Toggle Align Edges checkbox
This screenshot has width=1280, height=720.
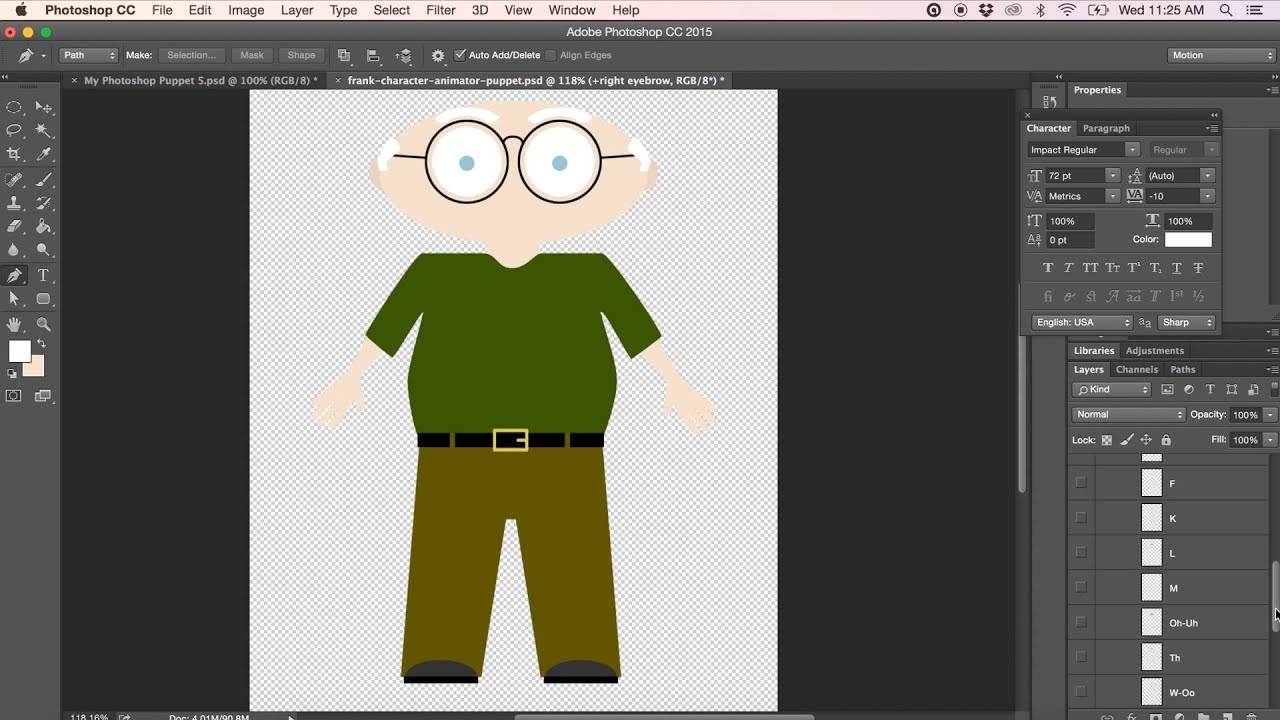coord(551,55)
